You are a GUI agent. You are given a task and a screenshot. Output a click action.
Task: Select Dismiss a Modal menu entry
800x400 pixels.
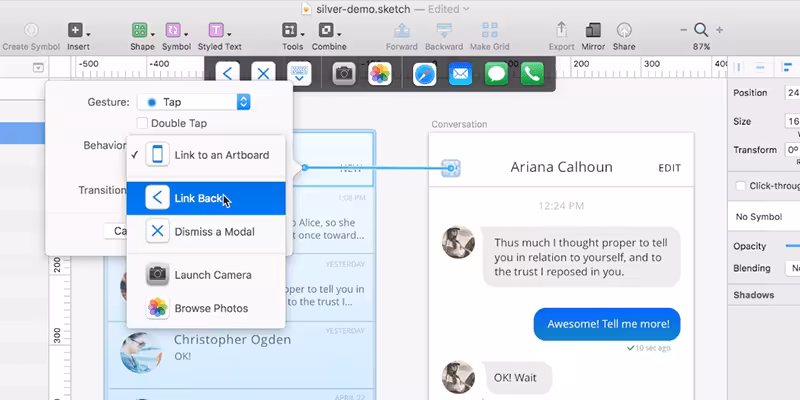tap(206, 232)
